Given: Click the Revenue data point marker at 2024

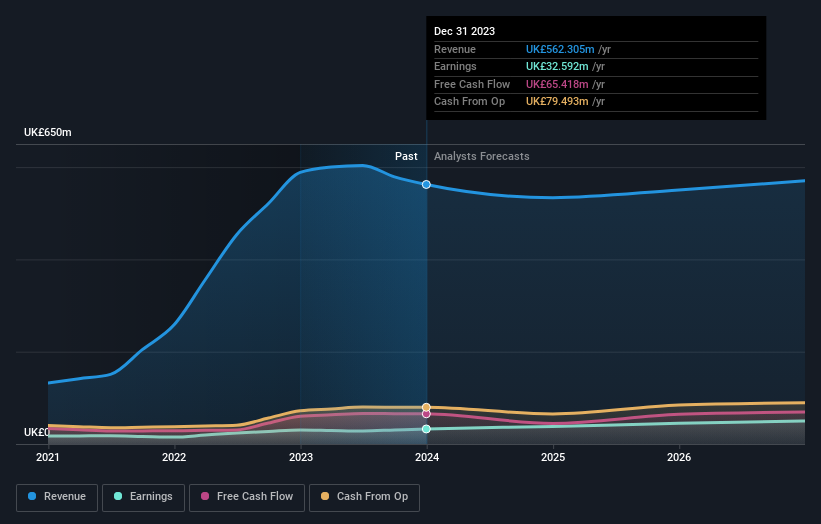Looking at the screenshot, I should (426, 184).
